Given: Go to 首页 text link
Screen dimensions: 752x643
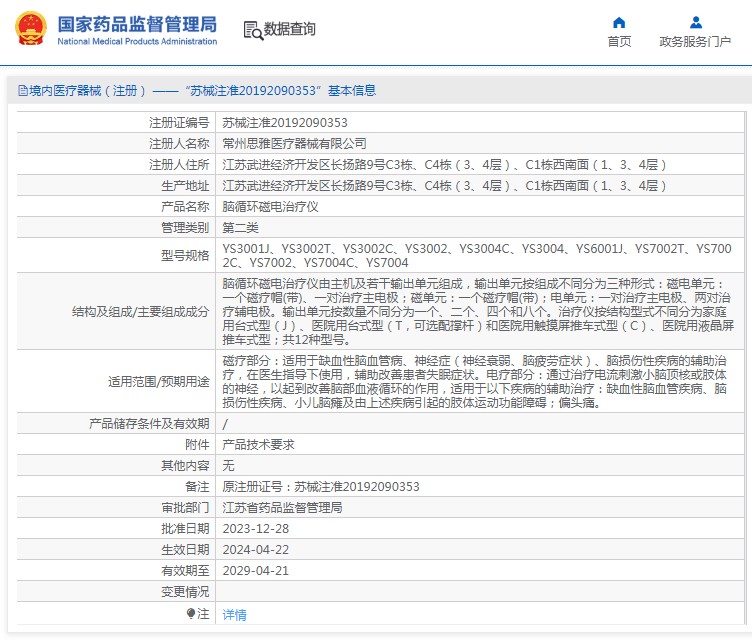Looking at the screenshot, I should (619, 42).
